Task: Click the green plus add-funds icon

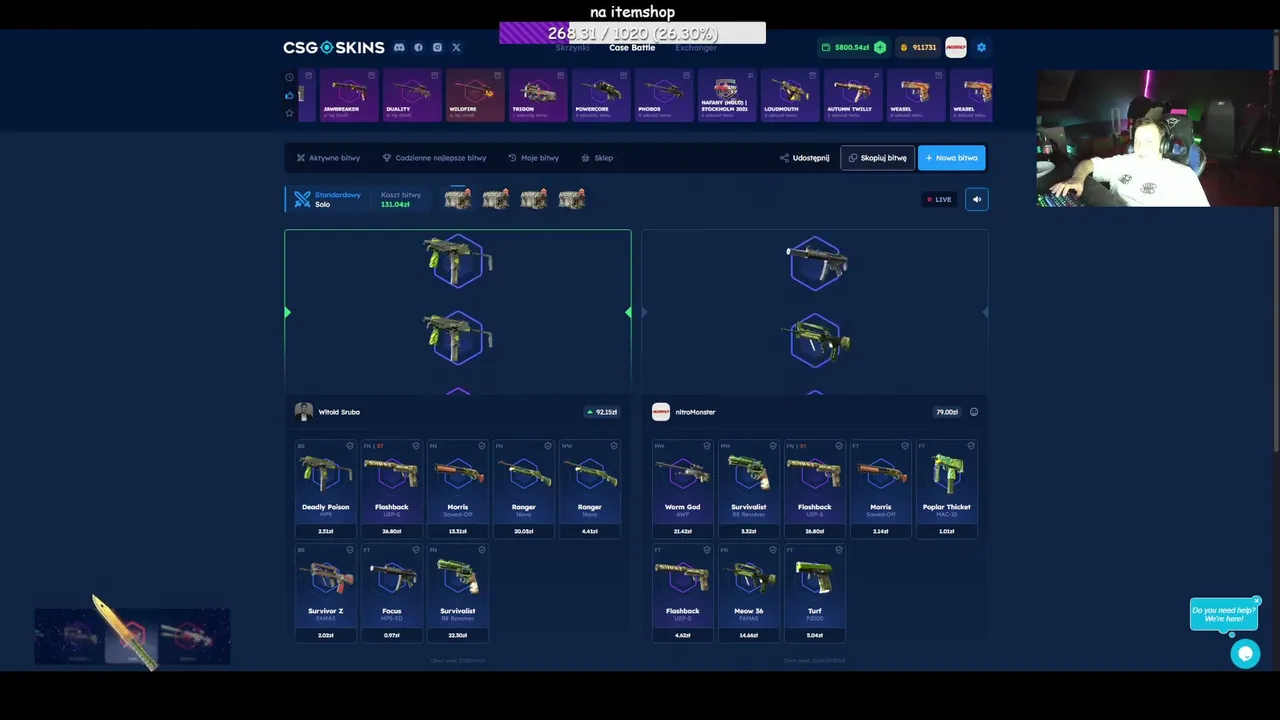Action: pos(880,47)
